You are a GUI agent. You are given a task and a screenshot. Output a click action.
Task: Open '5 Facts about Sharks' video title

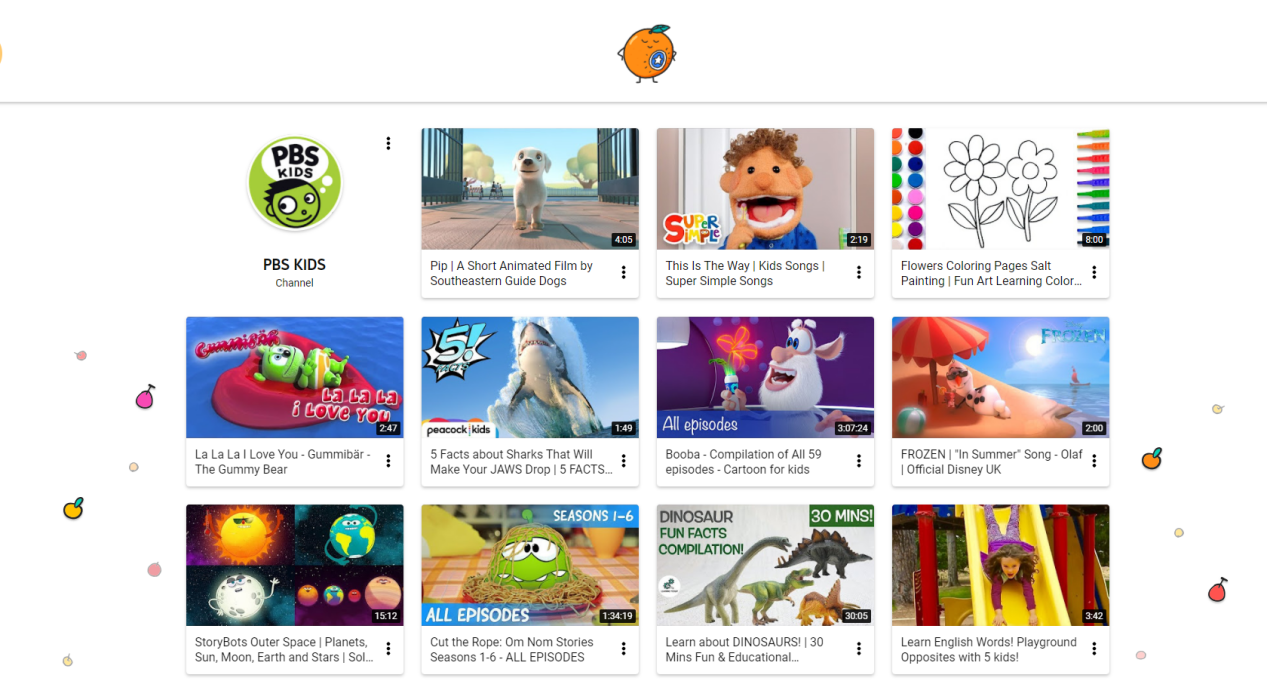pos(521,461)
